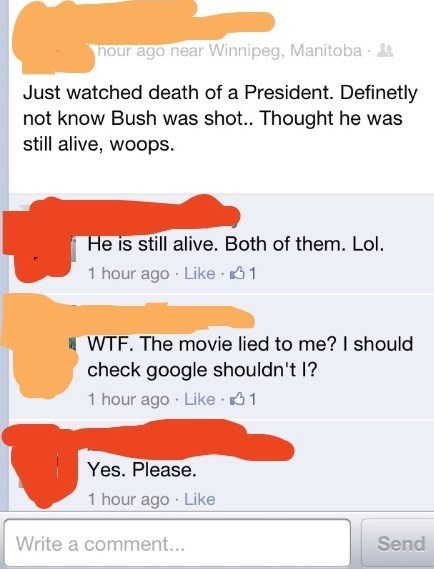Image resolution: width=434 pixels, height=569 pixels.
Task: Click the "Write a comment..." field
Action: [177, 543]
